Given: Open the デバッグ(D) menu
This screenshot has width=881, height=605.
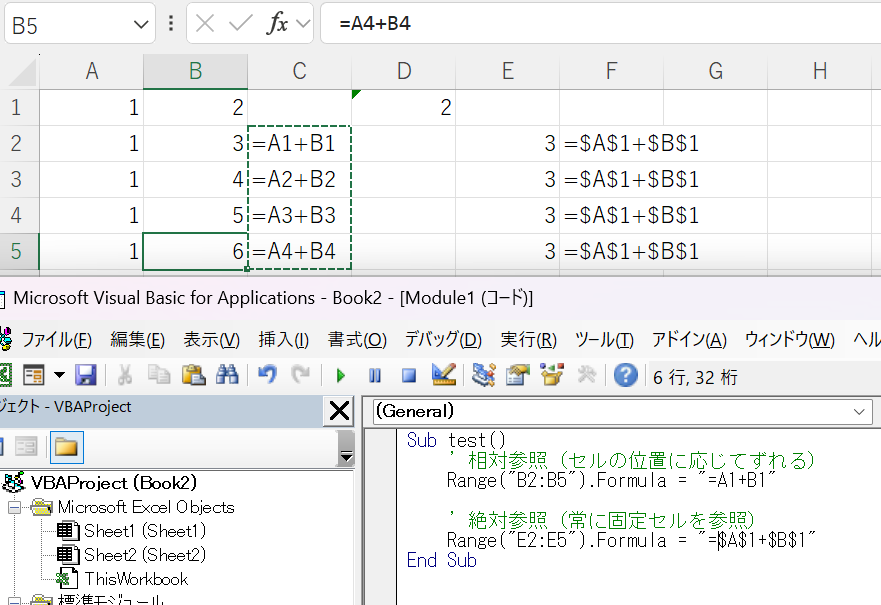Looking at the screenshot, I should point(443,340).
